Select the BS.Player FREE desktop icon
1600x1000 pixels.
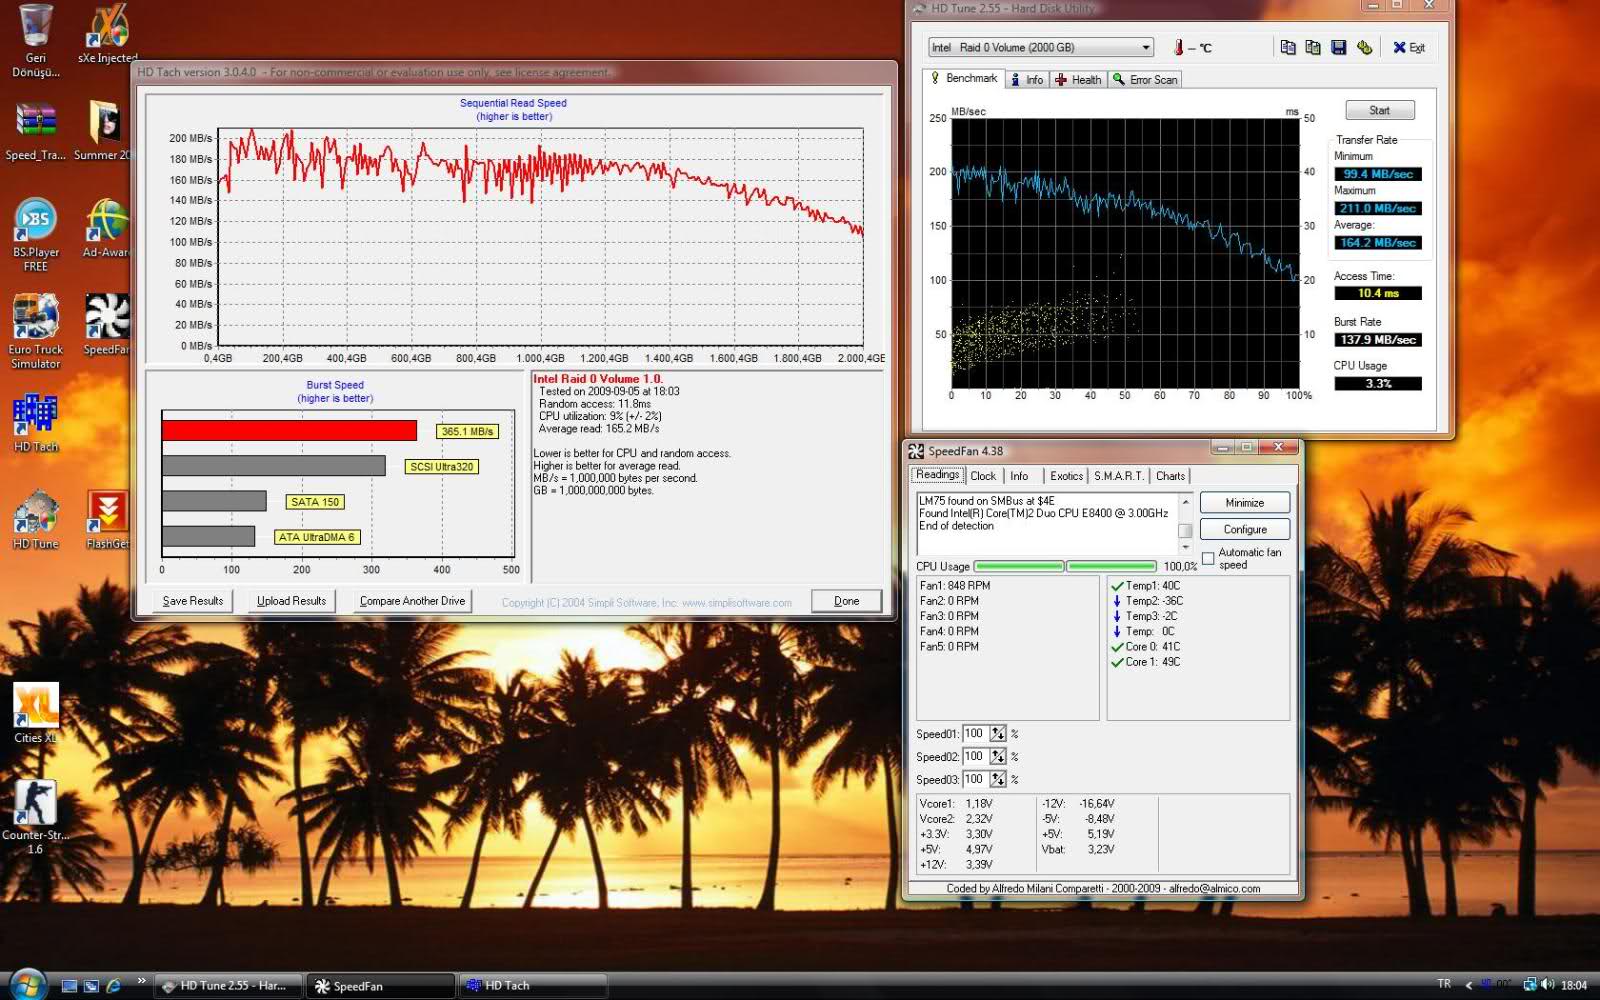coord(36,234)
